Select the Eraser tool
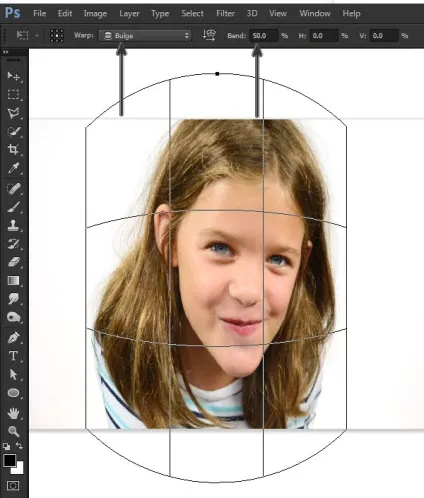Viewport: 424px width, 498px height. coord(13,262)
